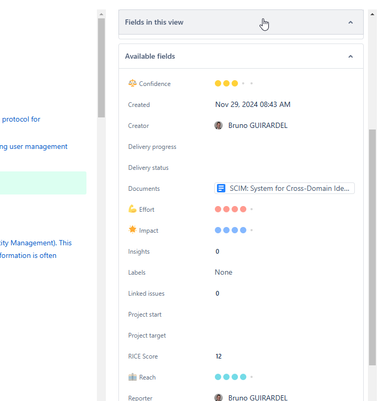Click the description pane scrollbar thumb

[101, 68]
